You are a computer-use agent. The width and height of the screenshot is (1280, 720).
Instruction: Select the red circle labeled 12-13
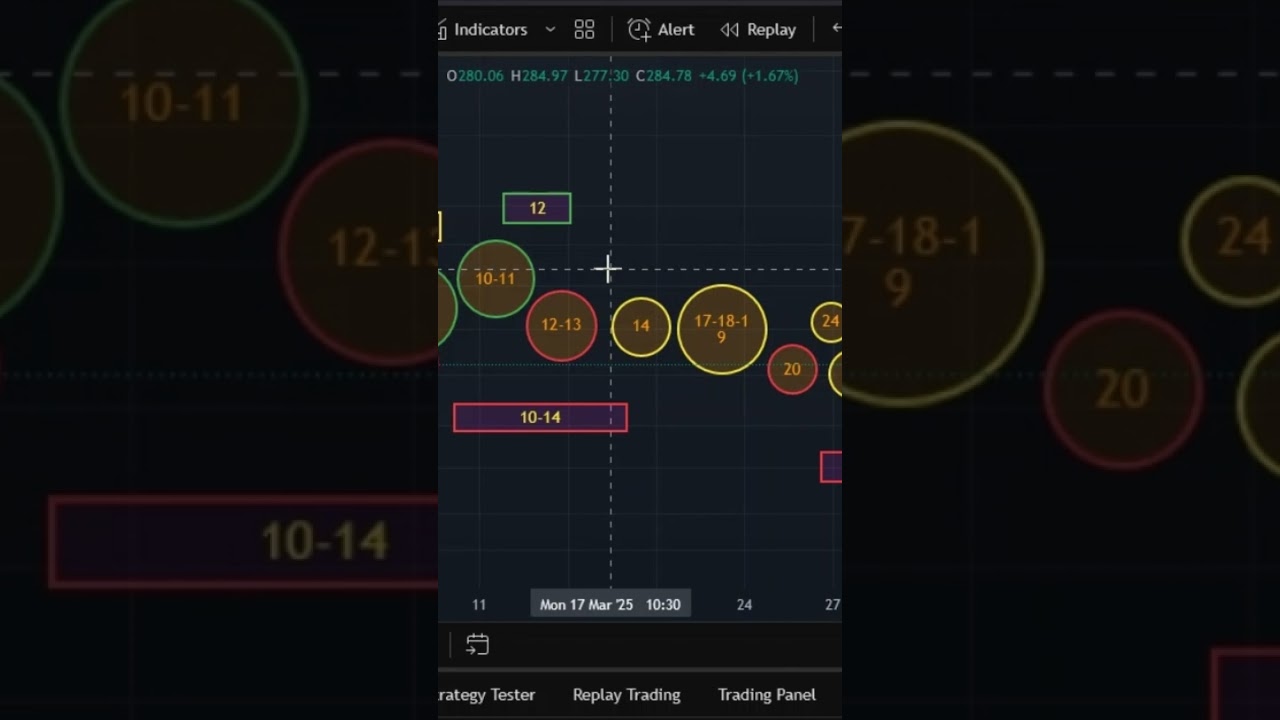pyautogui.click(x=561, y=325)
